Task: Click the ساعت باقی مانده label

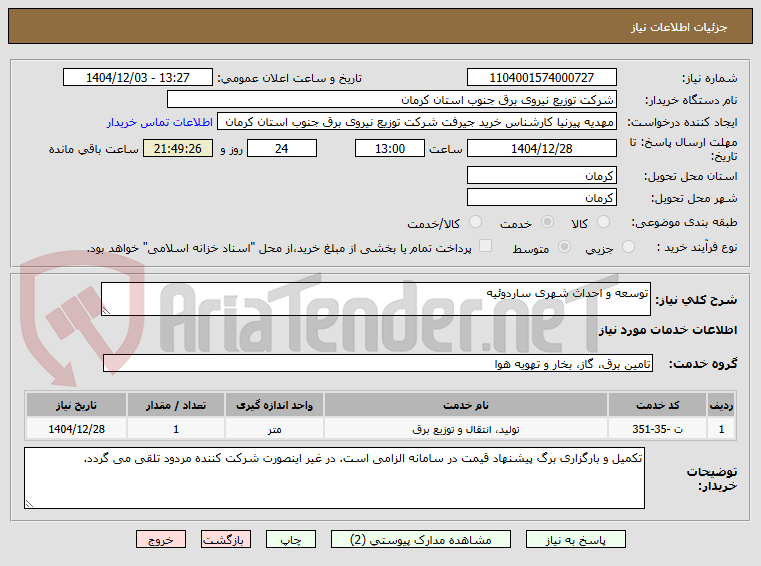Action: [94, 149]
